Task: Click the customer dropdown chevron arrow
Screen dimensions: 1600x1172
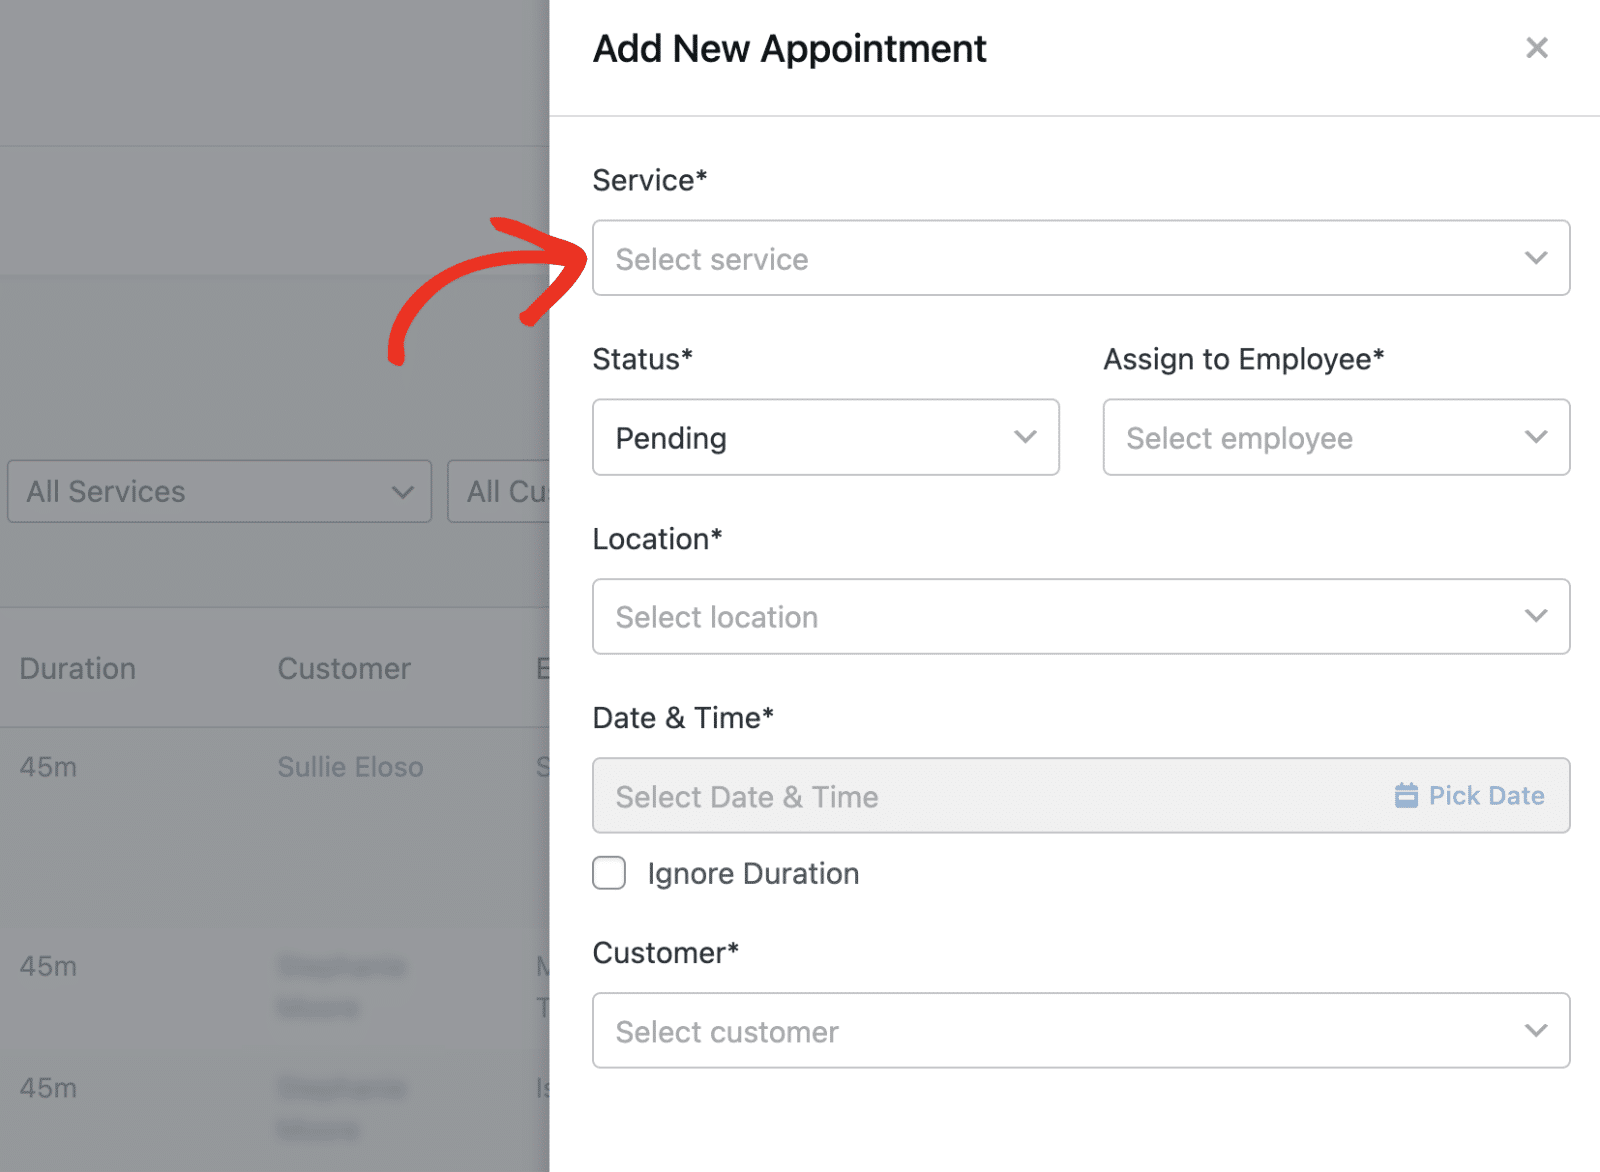Action: tap(1536, 1030)
